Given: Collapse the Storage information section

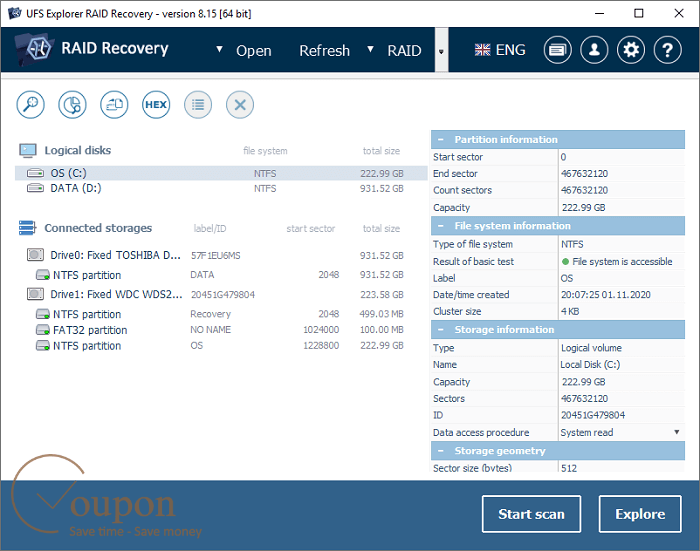Looking at the screenshot, I should point(441,330).
